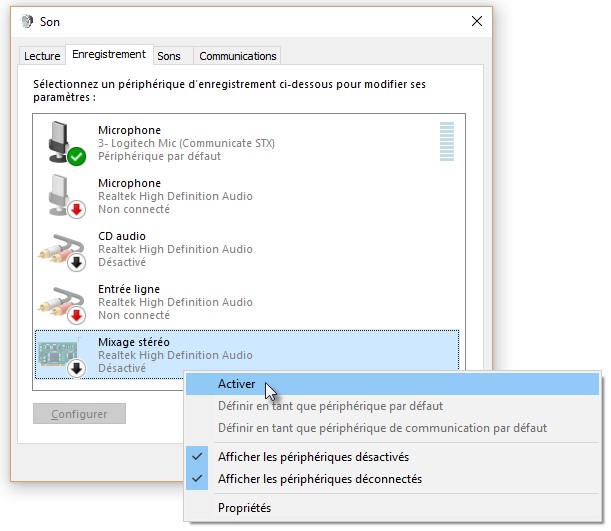611x531 pixels.
Task: Select the CD audio device entry text
Action: pyautogui.click(x=175, y=249)
